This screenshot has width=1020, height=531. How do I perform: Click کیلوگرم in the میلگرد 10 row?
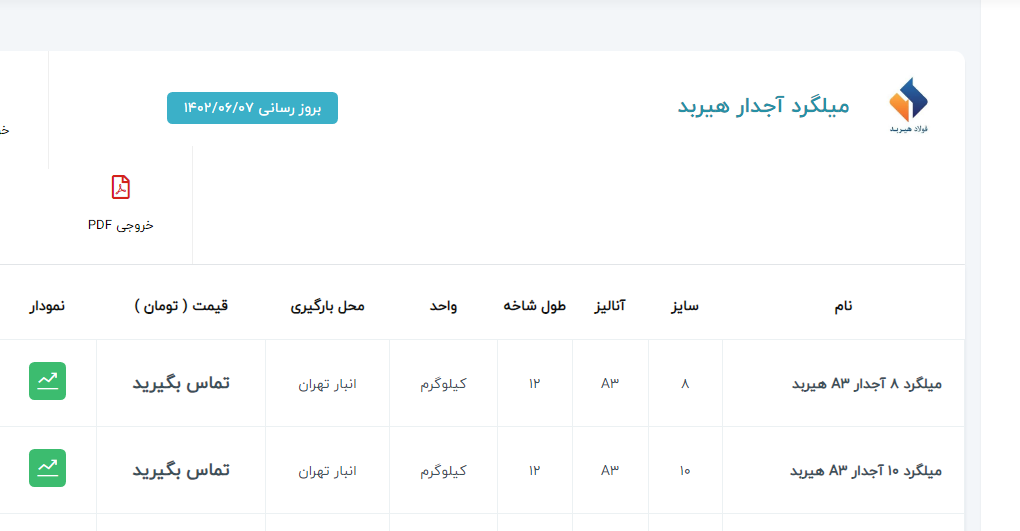coord(443,470)
